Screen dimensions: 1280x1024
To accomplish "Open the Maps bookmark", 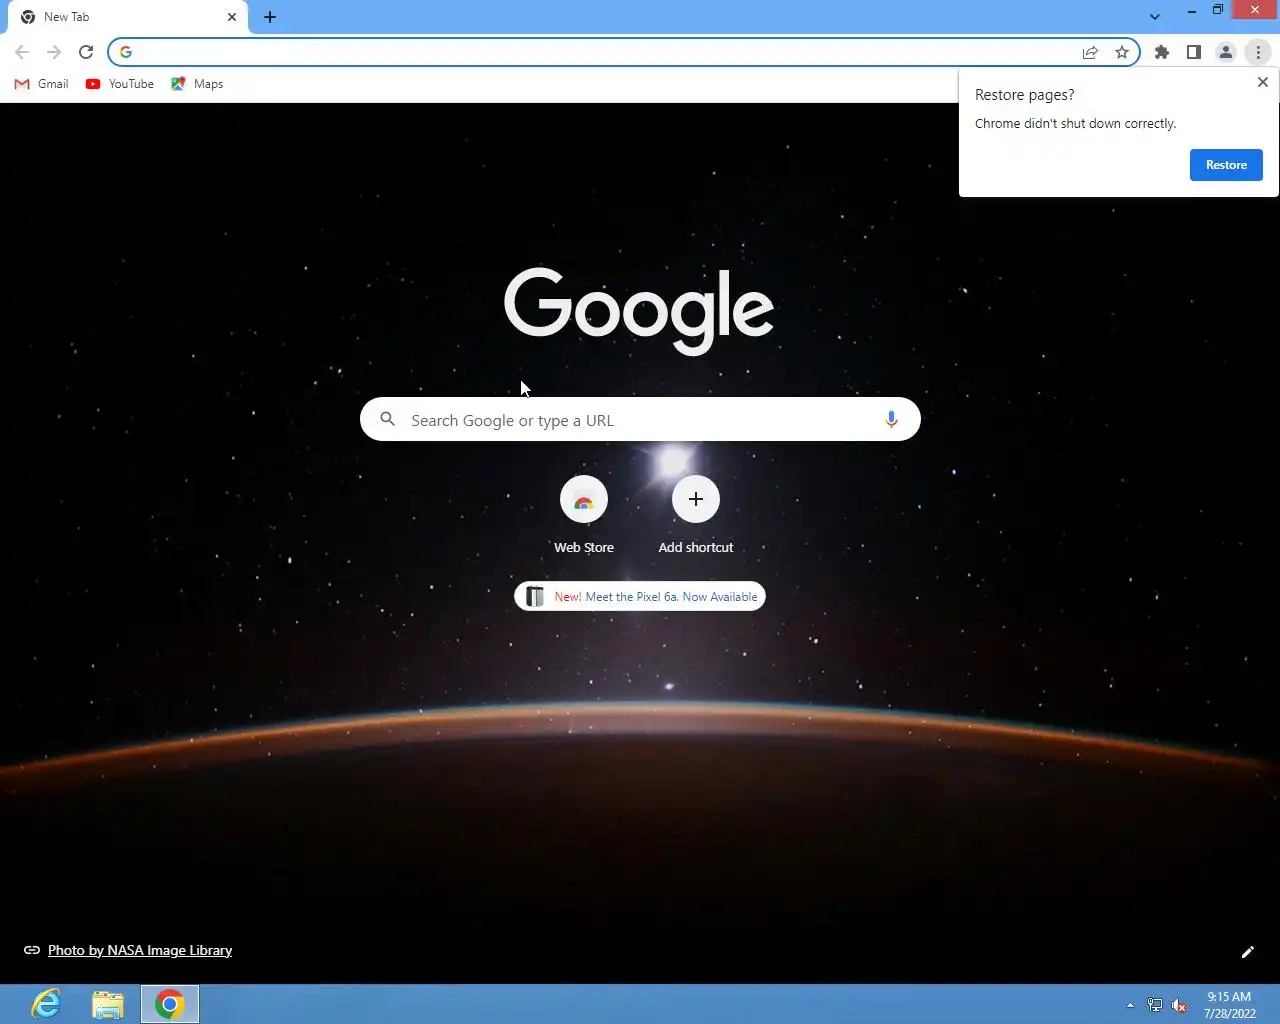I will [197, 84].
